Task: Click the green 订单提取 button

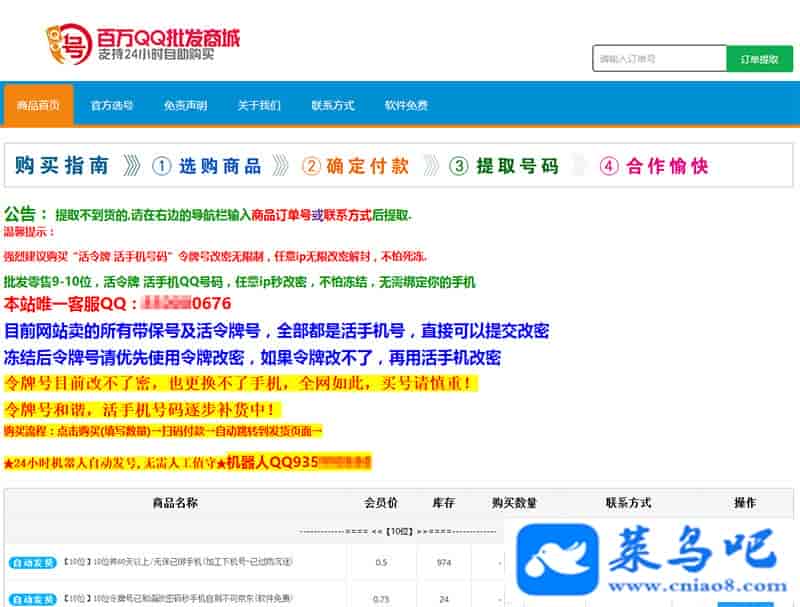Action: tap(760, 59)
